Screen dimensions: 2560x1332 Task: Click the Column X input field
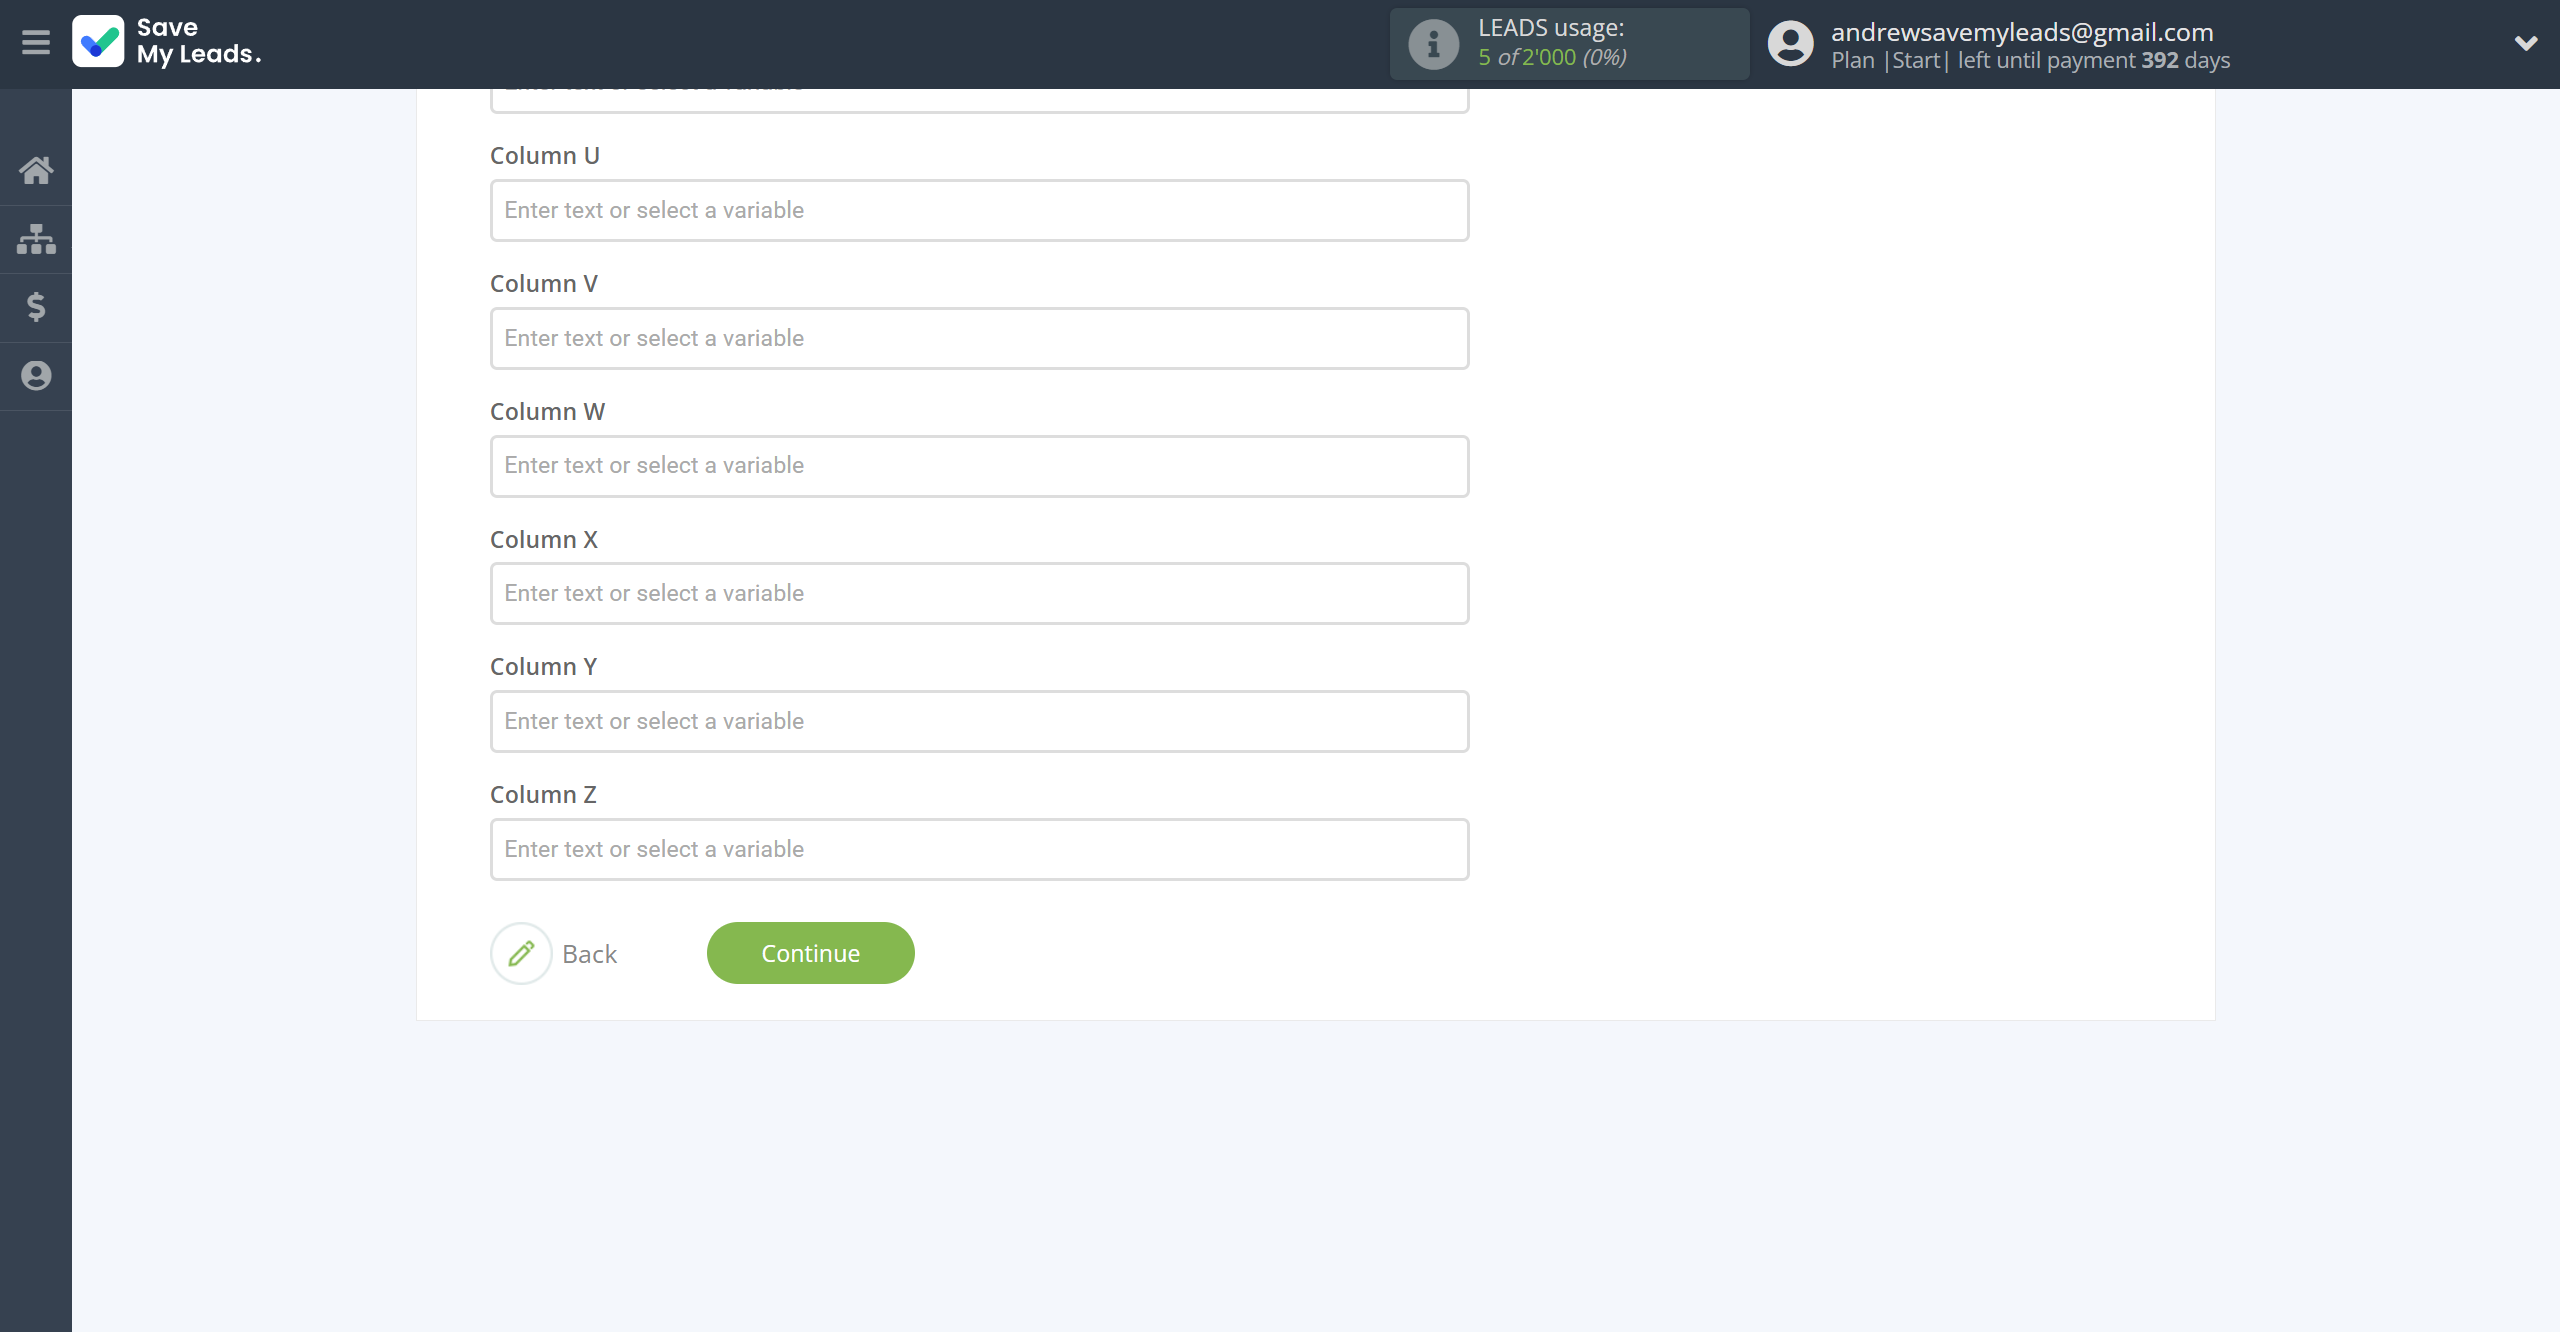pyautogui.click(x=979, y=592)
